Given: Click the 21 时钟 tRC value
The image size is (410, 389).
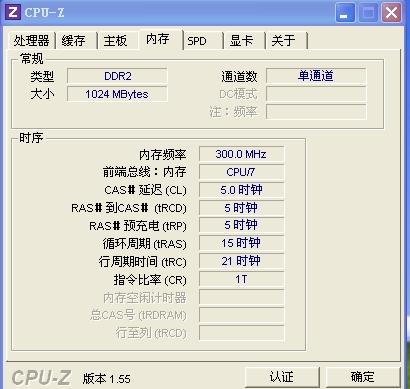Looking at the screenshot, I should [x=241, y=261].
